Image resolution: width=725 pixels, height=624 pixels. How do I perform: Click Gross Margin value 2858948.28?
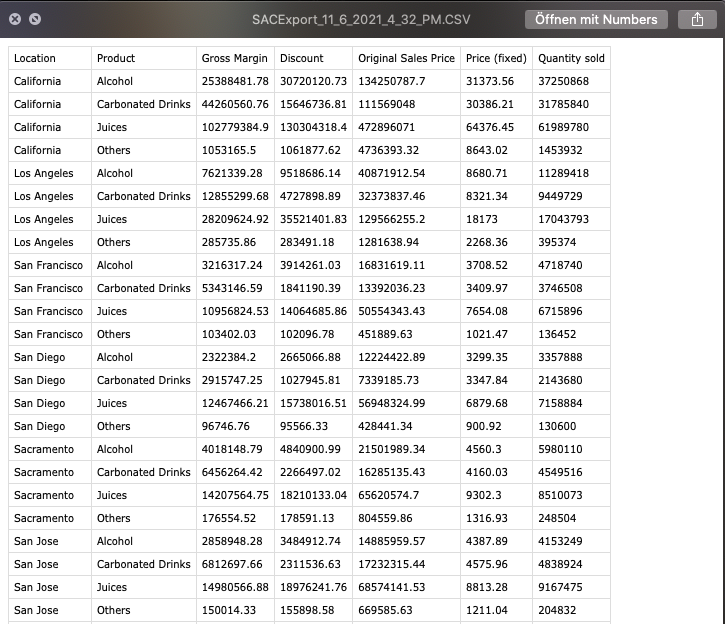pyautogui.click(x=232, y=541)
